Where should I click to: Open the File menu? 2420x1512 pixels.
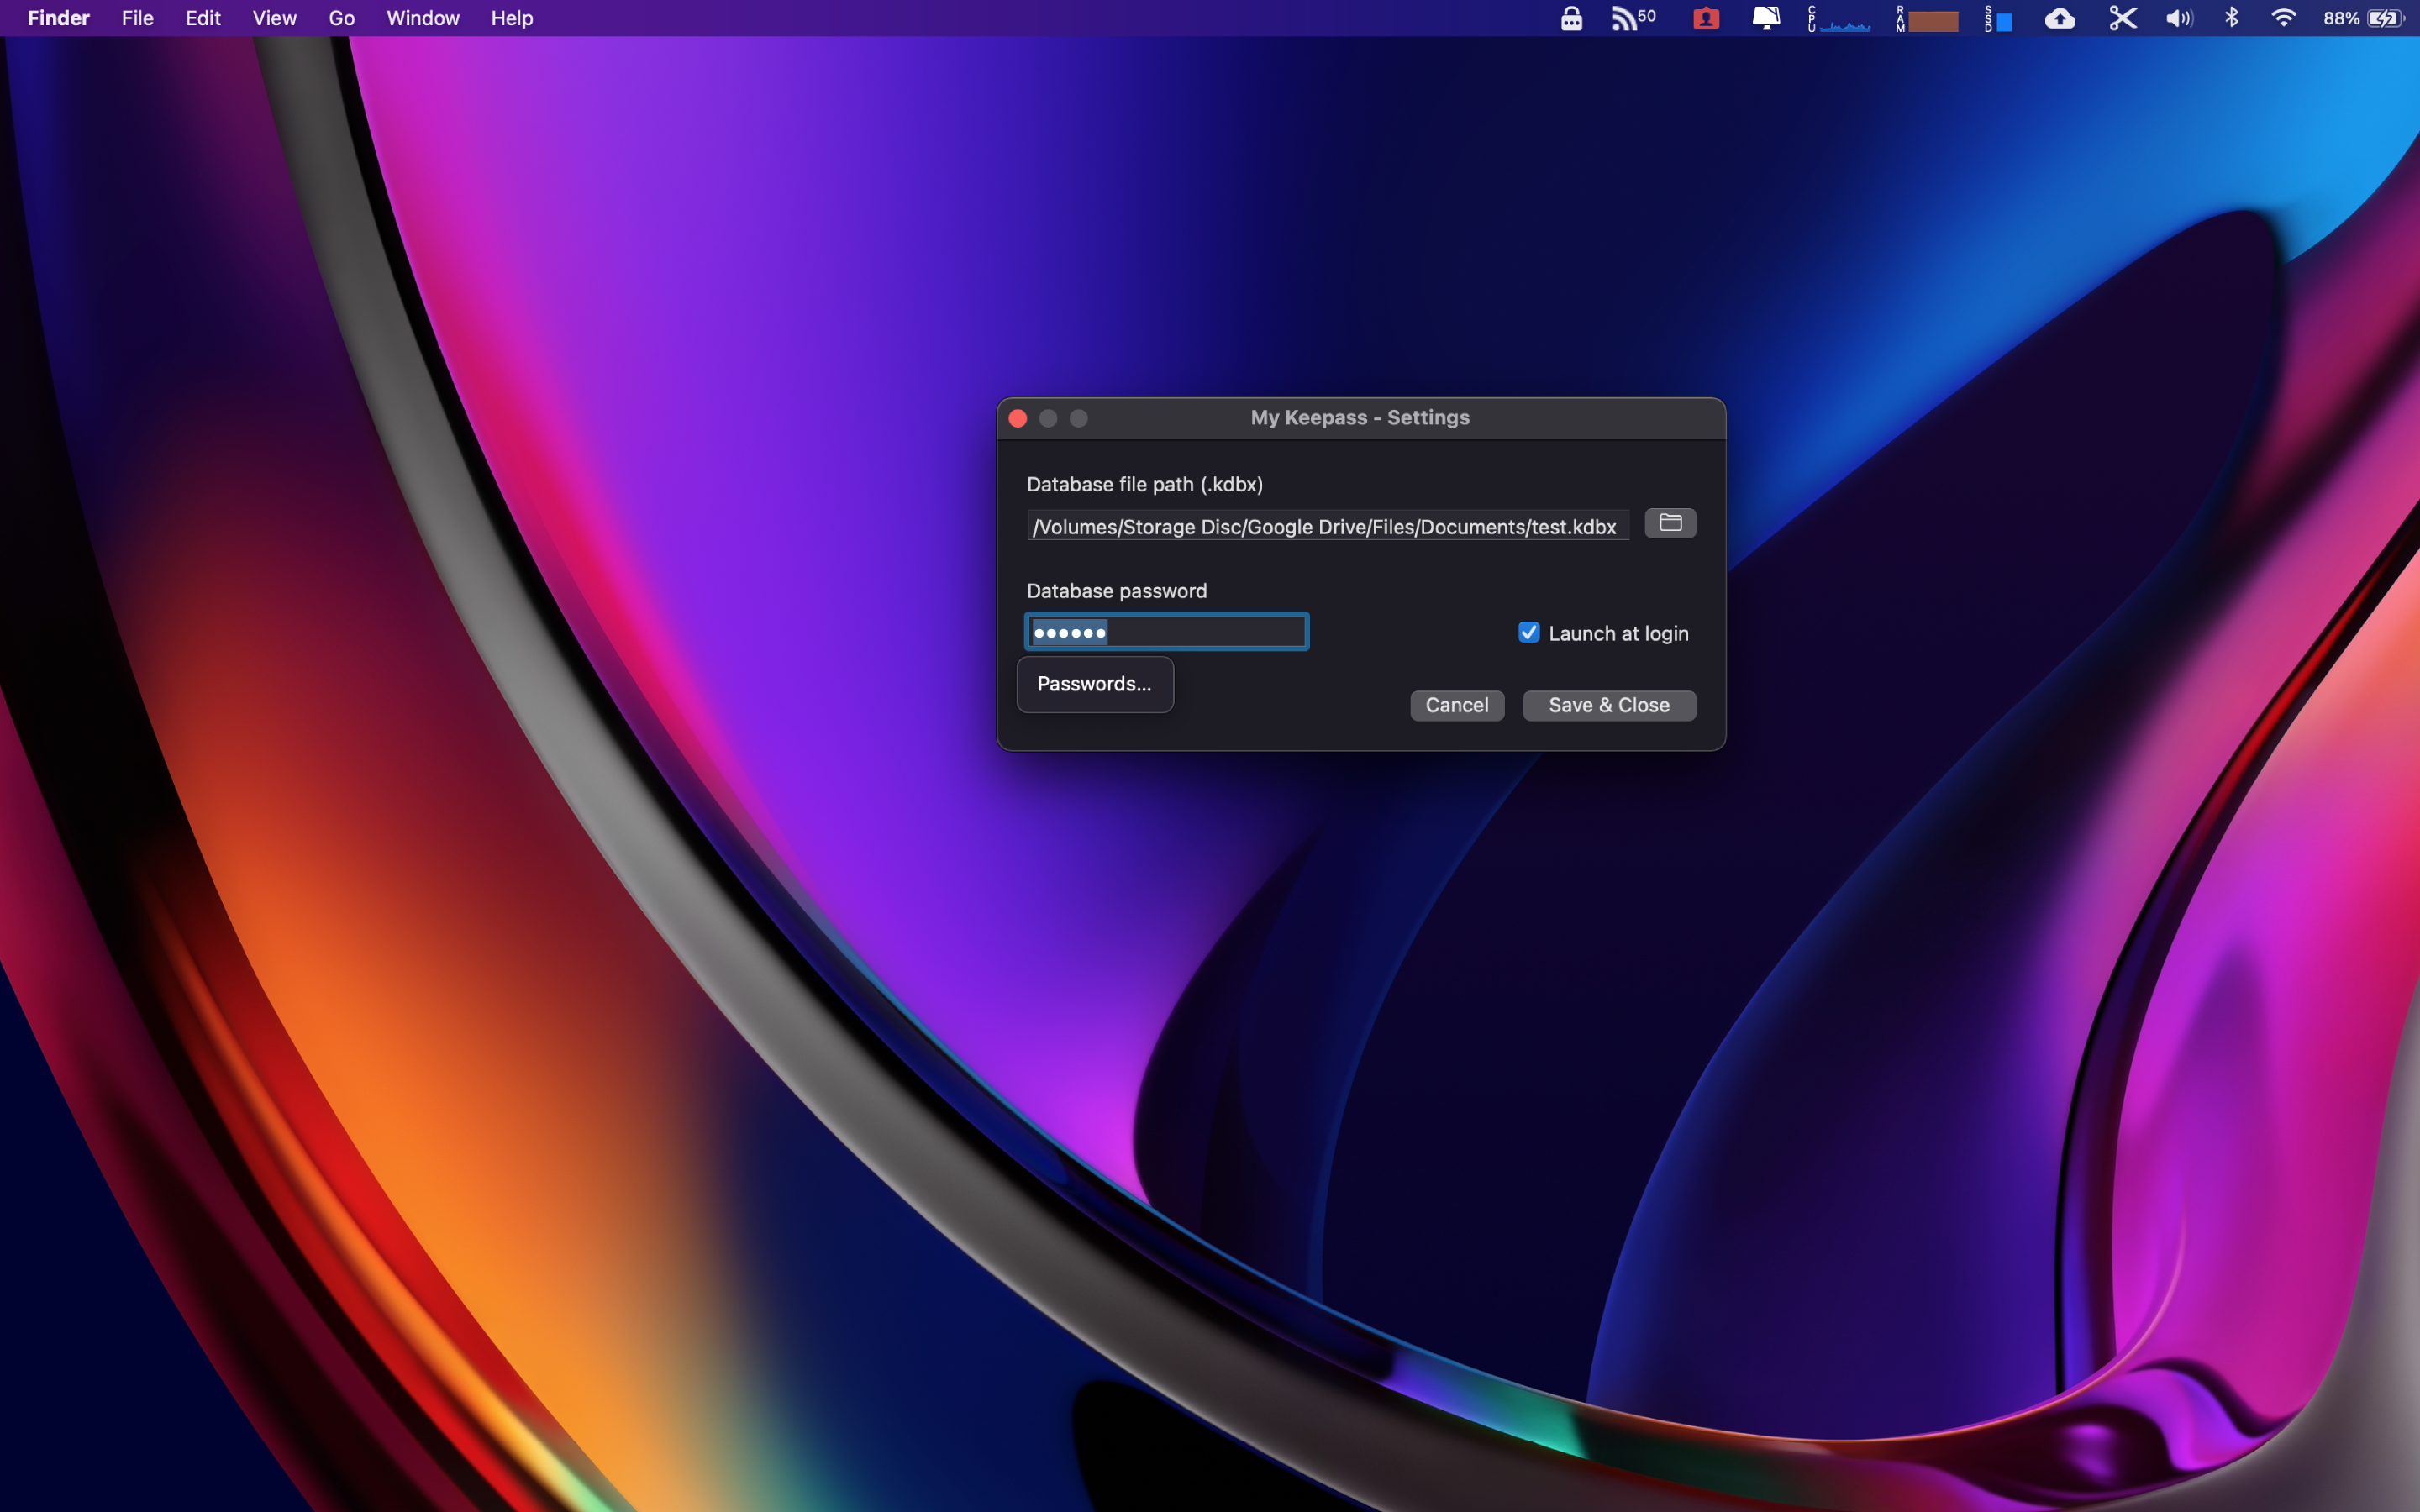pos(137,18)
